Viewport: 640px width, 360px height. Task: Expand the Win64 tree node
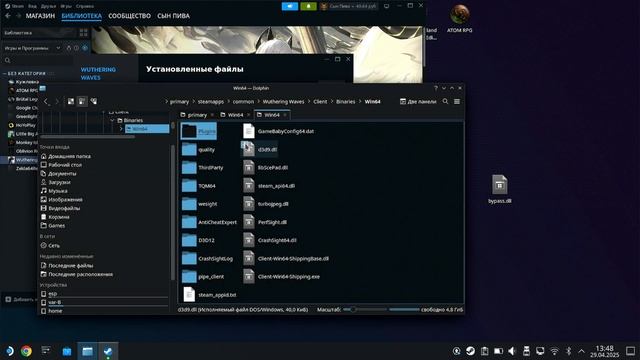tap(121, 129)
